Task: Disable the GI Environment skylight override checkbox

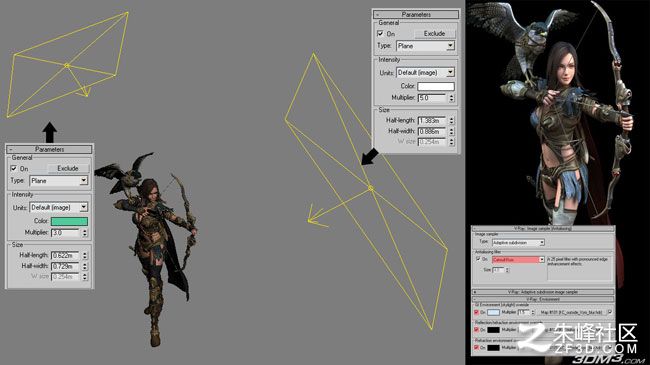Action: pos(476,312)
